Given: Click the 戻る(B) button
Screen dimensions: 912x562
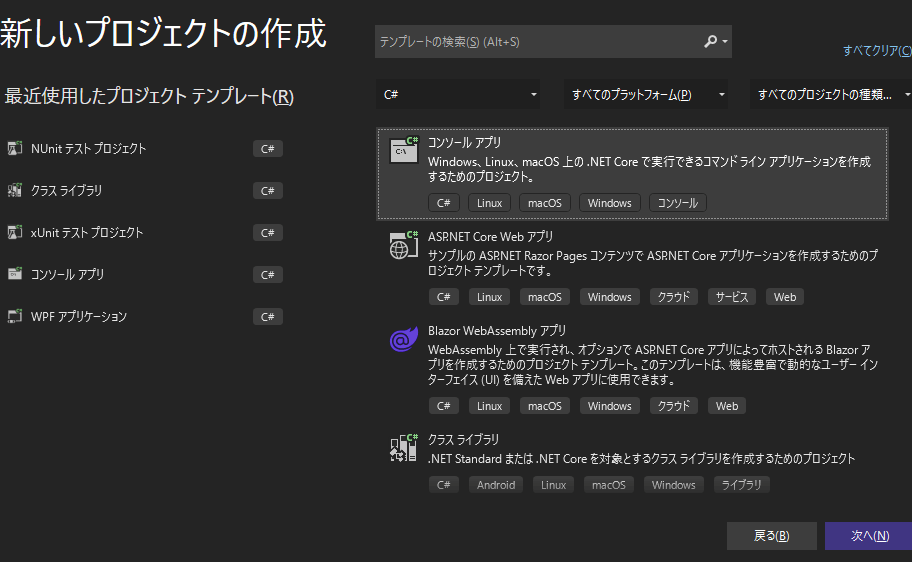Looking at the screenshot, I should point(772,536).
